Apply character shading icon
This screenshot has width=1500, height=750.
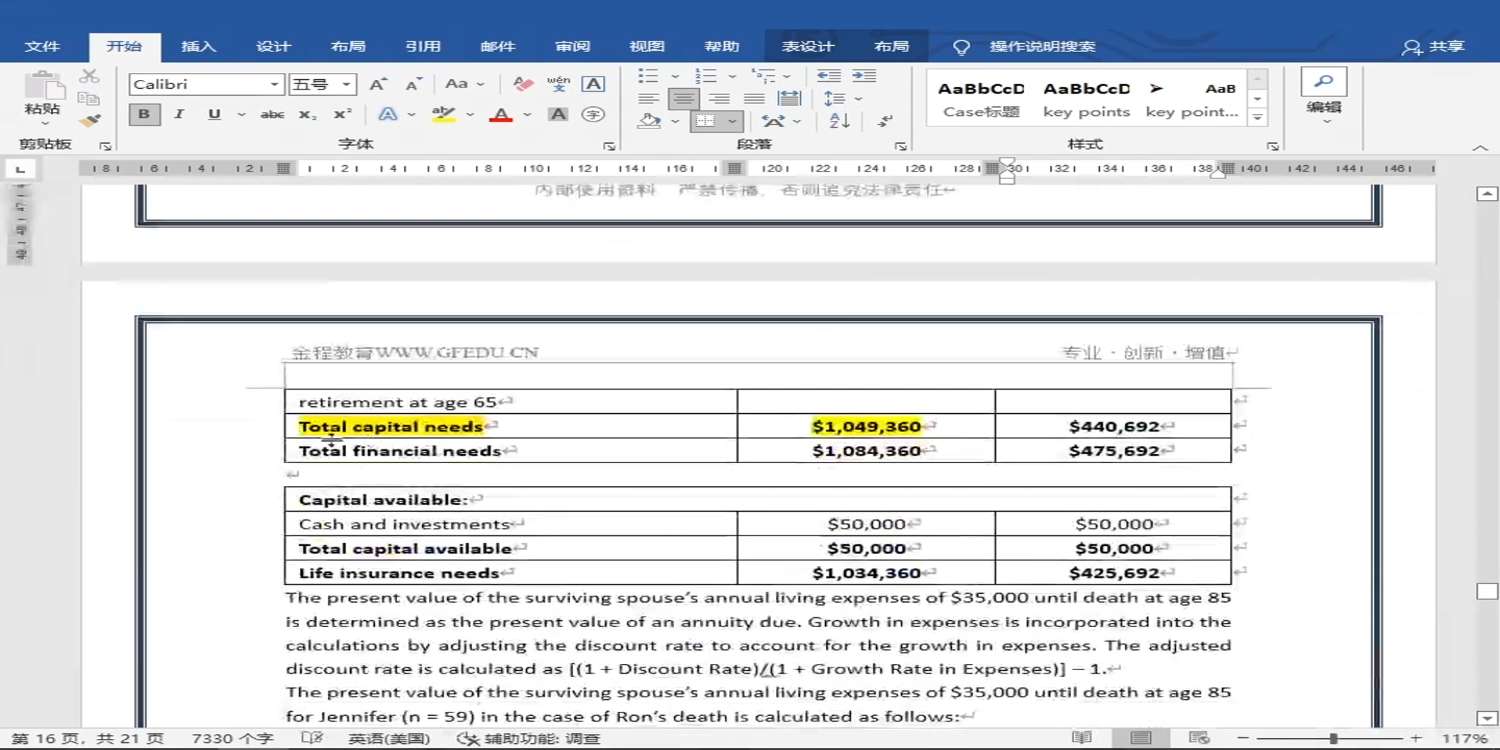[x=558, y=115]
